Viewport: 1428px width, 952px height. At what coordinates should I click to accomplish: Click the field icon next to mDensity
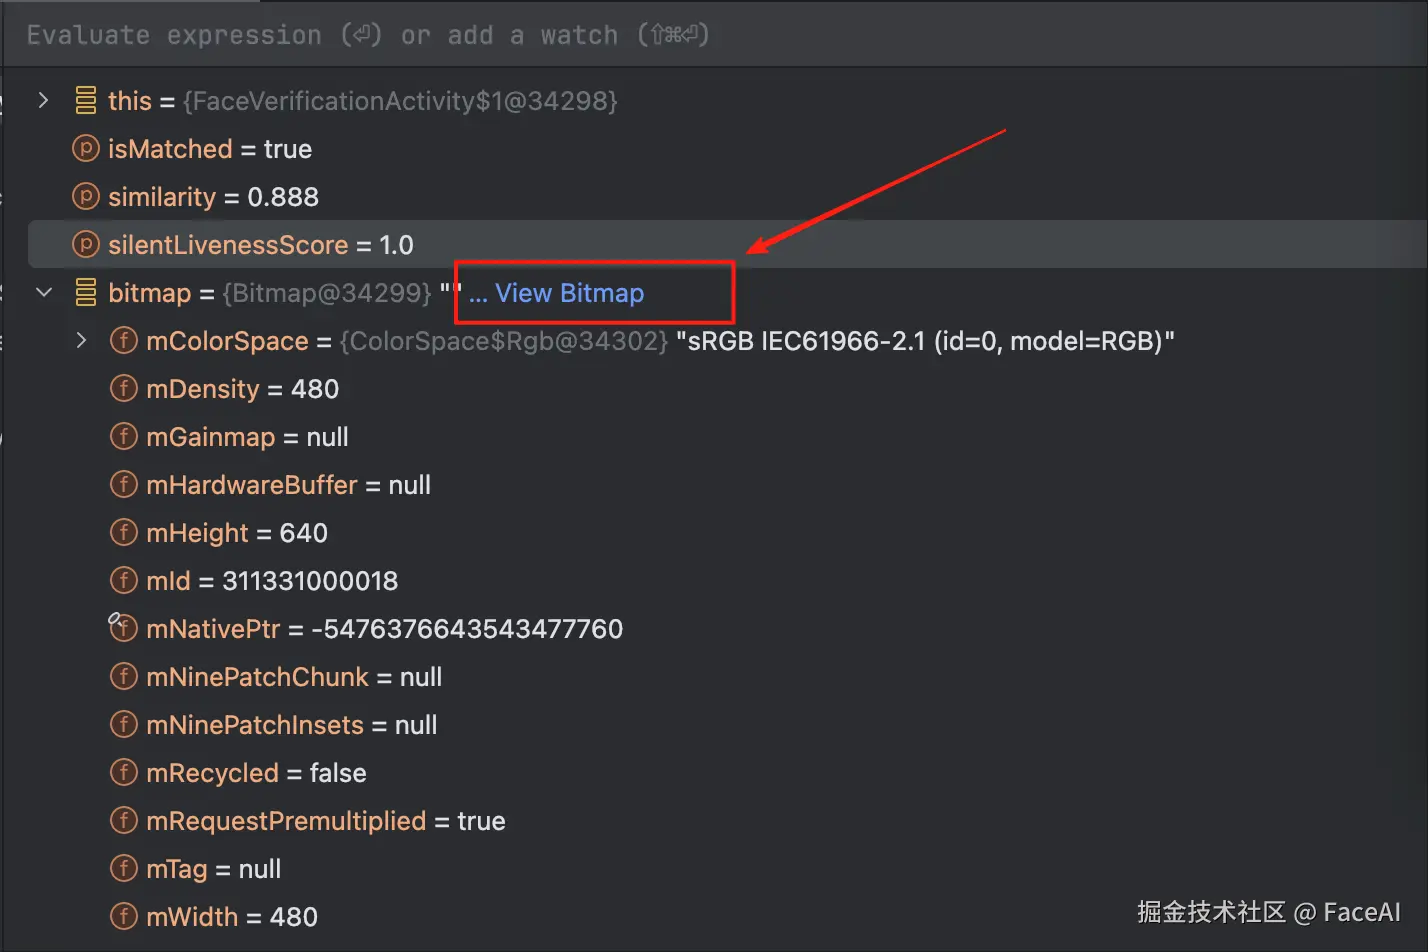click(123, 389)
